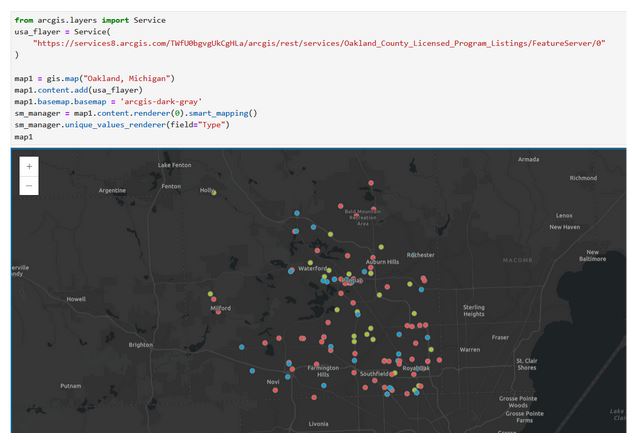
Task: Click the unique_values_renderer method call
Action: (115, 125)
